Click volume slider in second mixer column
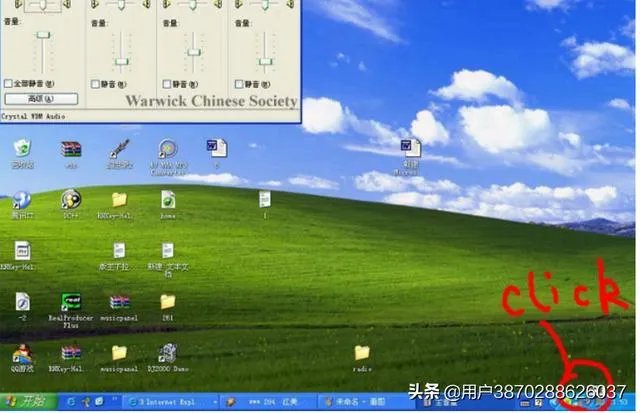Image resolution: width=640 pixels, height=413 pixels. tap(122, 62)
